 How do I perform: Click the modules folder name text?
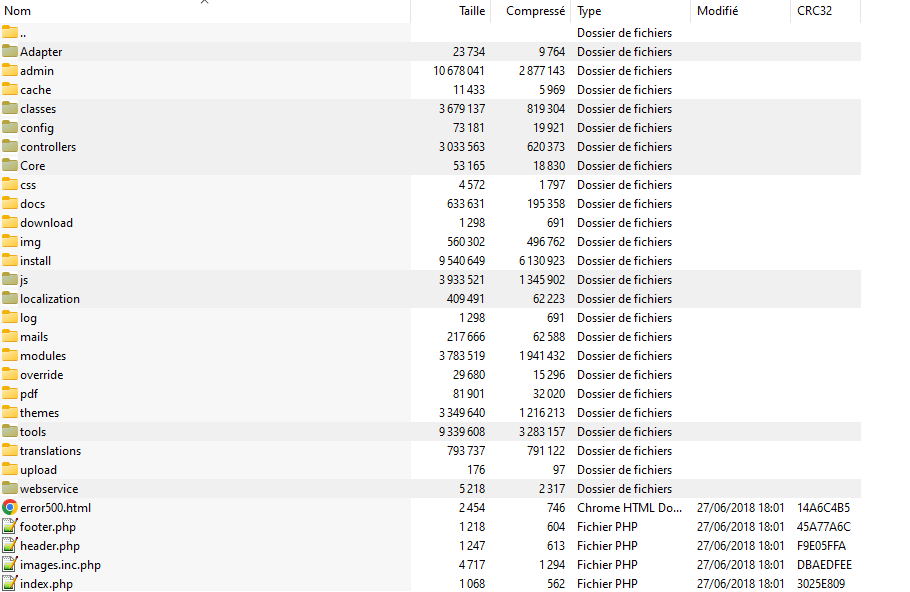pyautogui.click(x=43, y=356)
